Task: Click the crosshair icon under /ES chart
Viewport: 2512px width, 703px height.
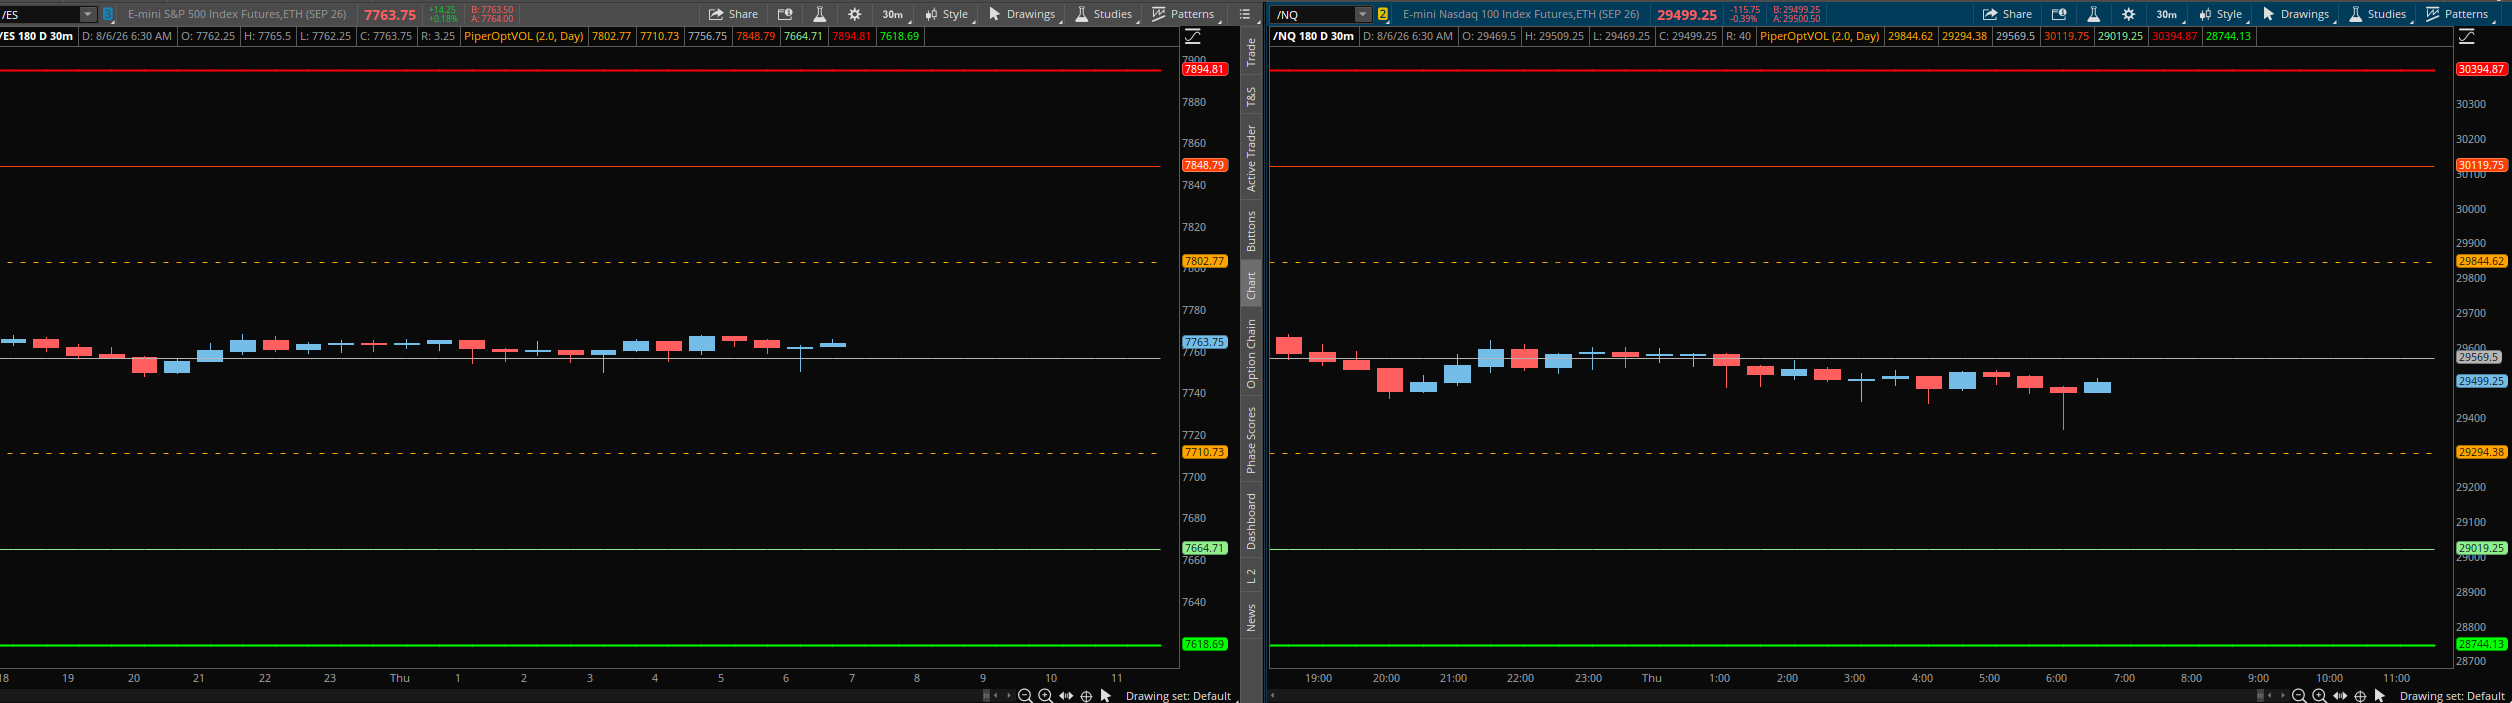Action: pyautogui.click(x=1086, y=696)
